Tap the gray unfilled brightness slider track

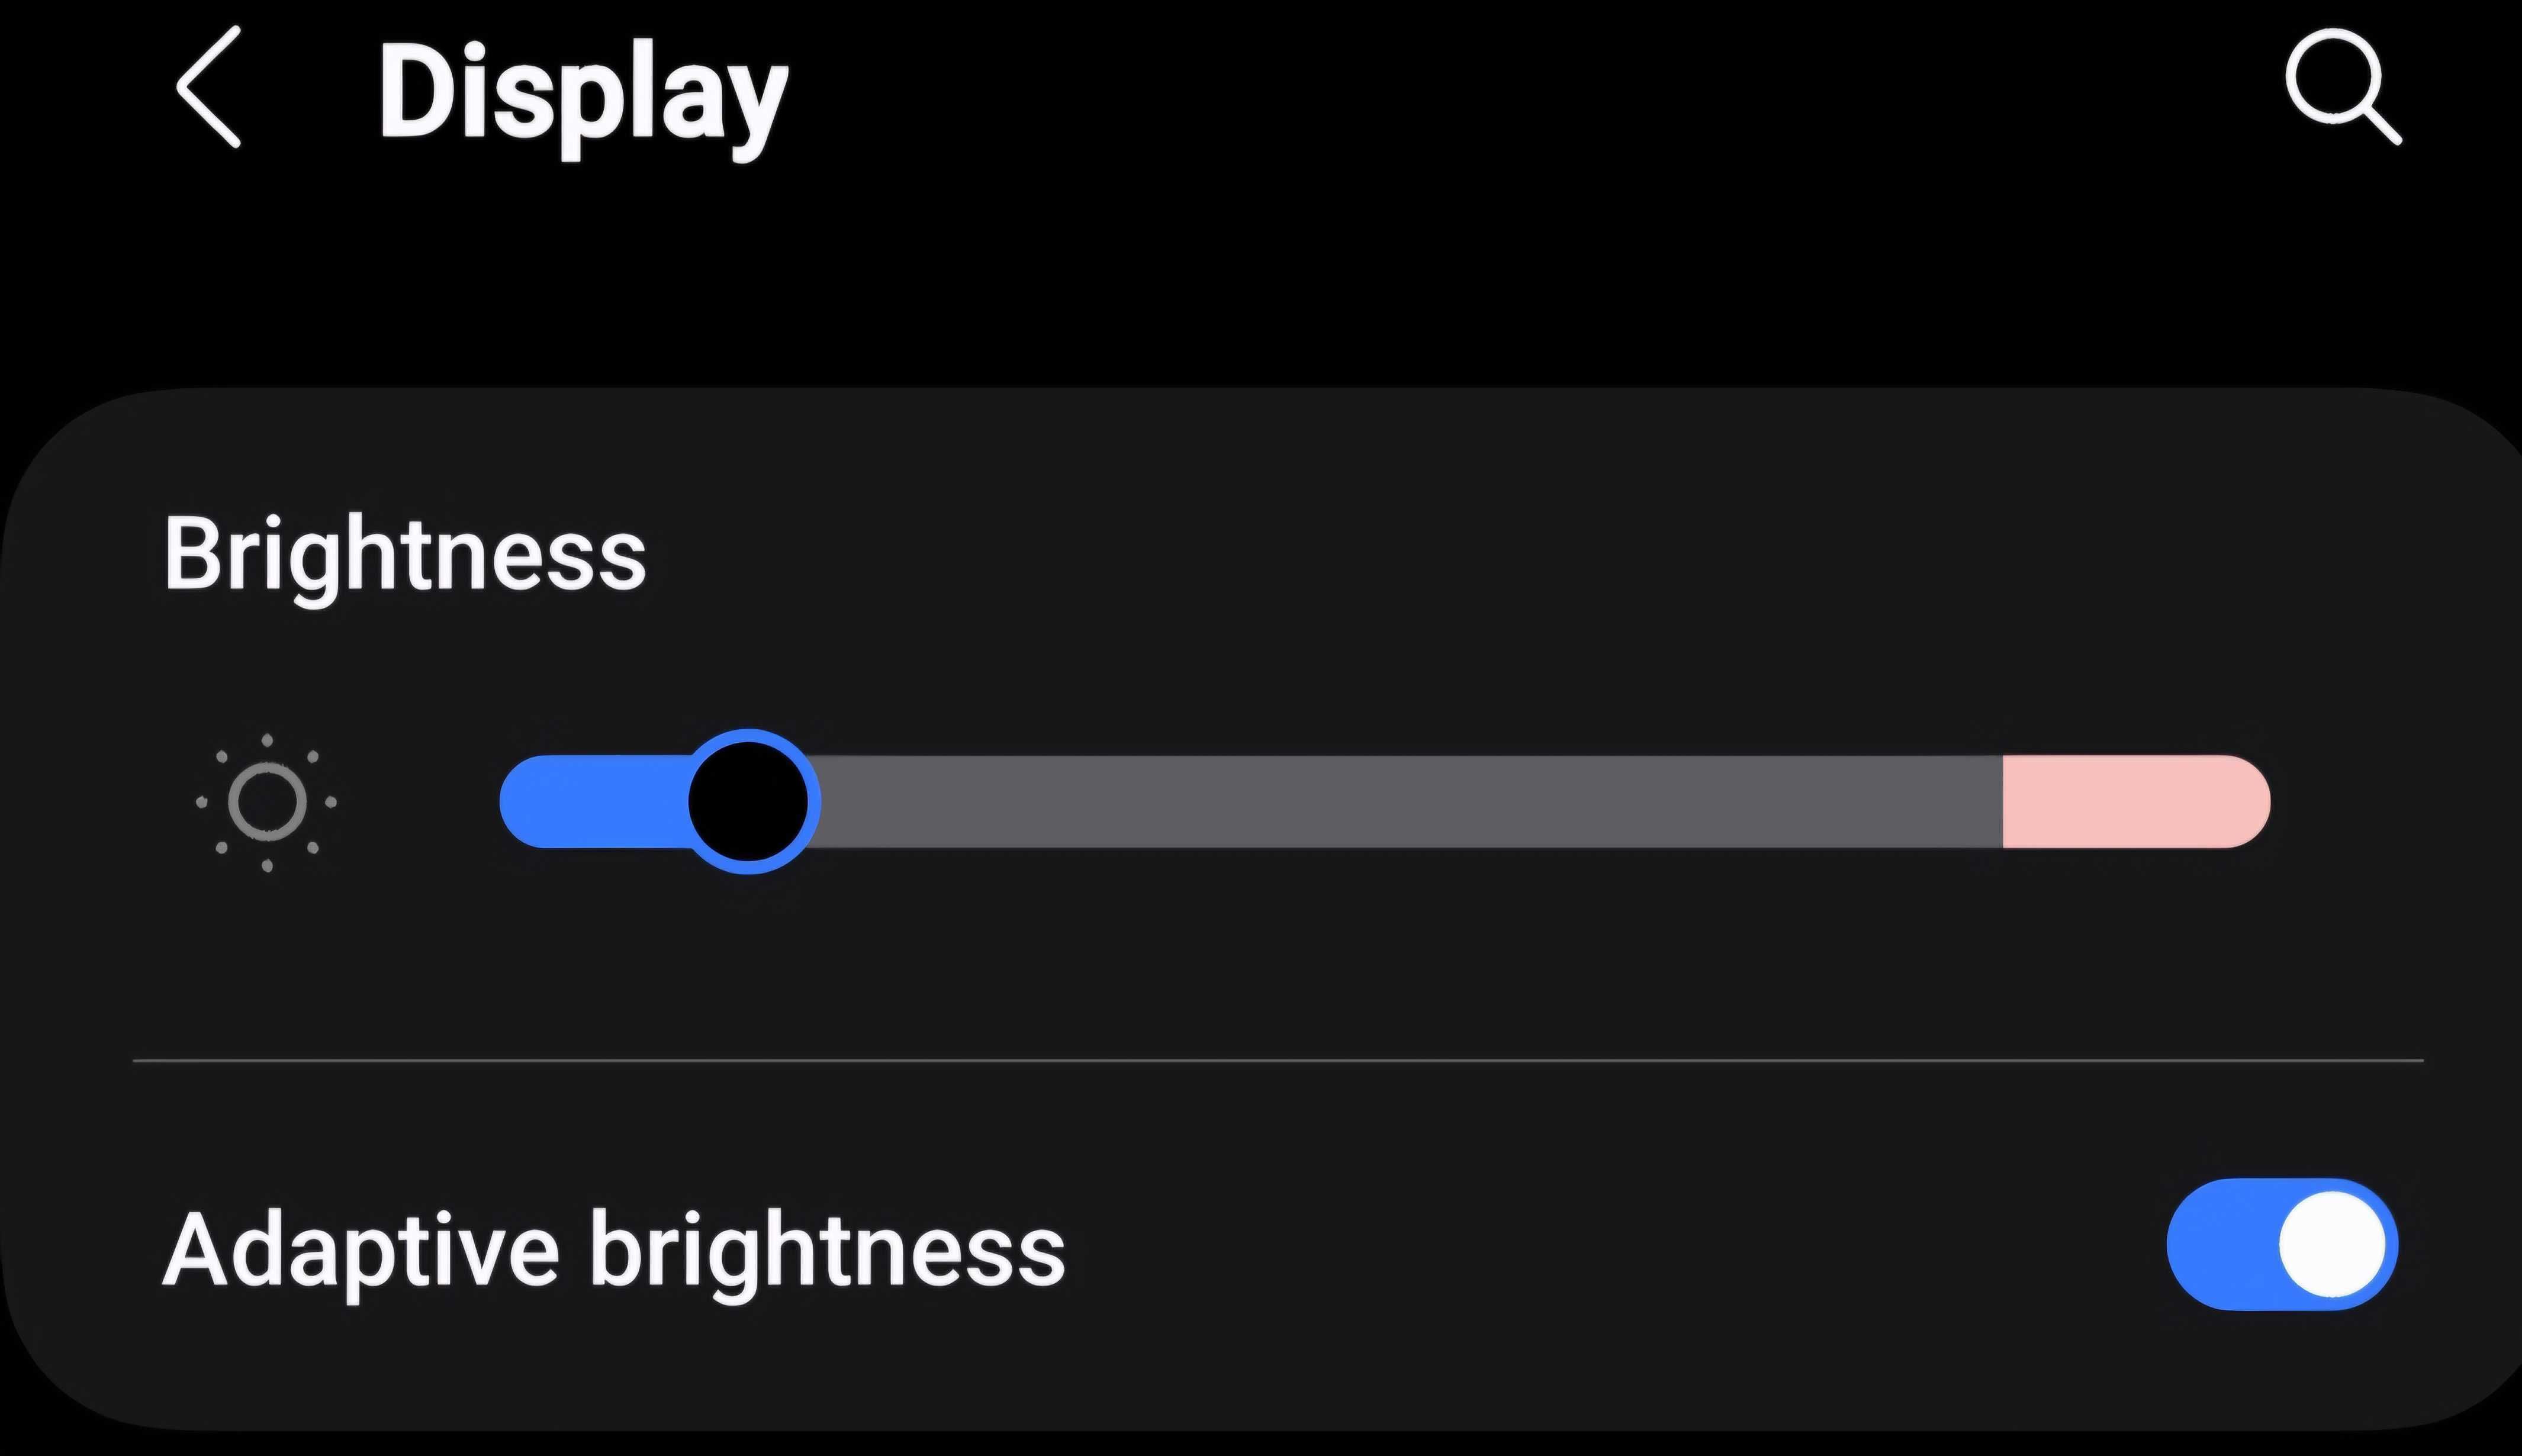[x=1400, y=802]
